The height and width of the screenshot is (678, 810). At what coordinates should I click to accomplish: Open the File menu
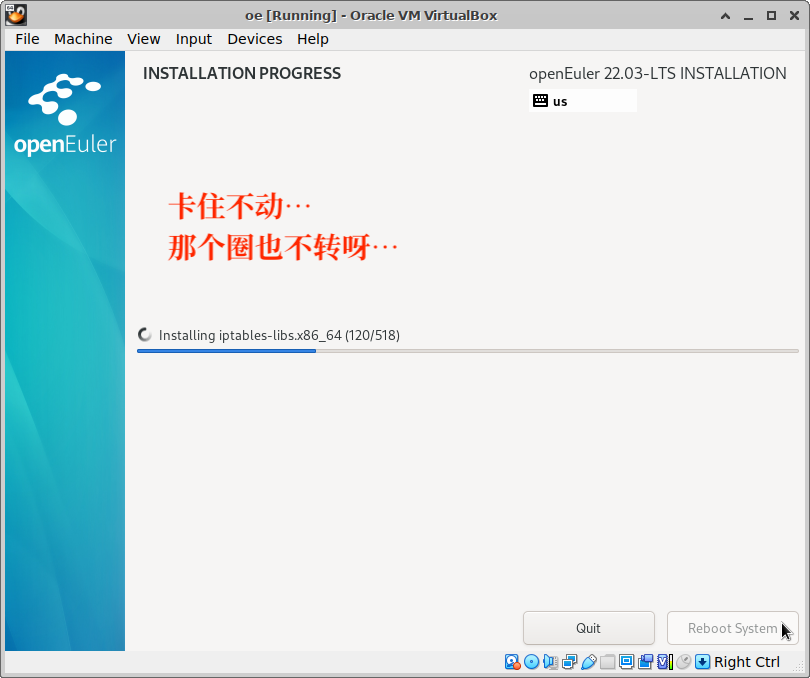(x=27, y=39)
